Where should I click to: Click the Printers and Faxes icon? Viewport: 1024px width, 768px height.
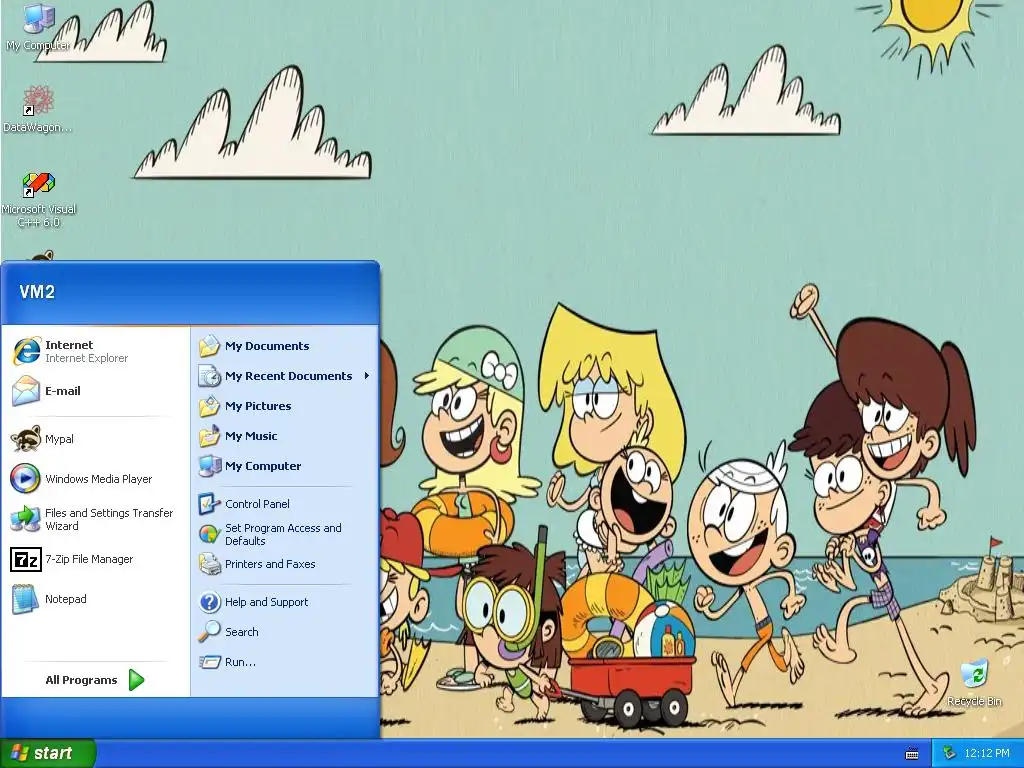tap(209, 564)
